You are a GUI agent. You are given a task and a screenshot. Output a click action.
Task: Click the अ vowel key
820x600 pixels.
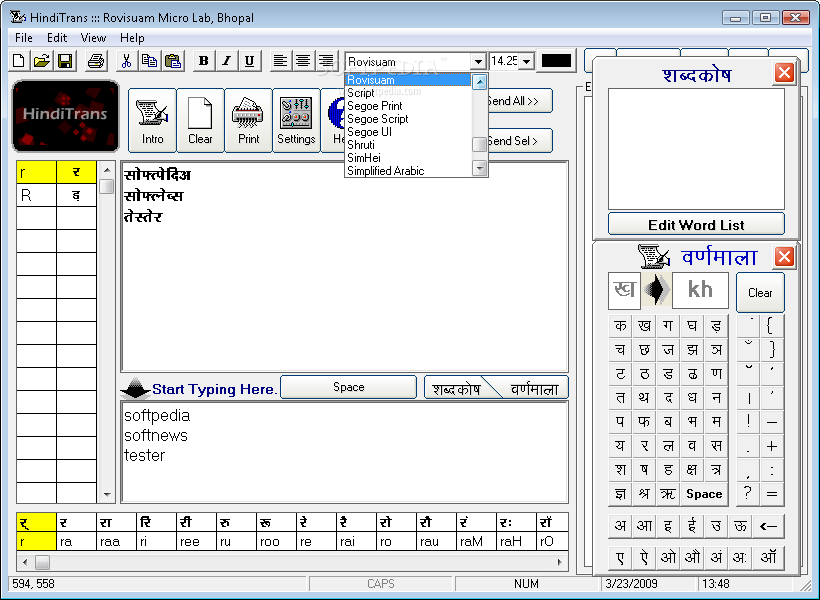point(620,526)
